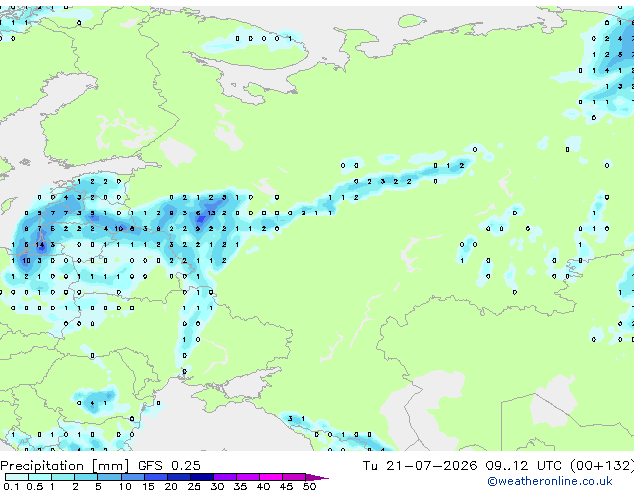The width and height of the screenshot is (634, 490).
Task: Click legend label '25'
Action: pyautogui.click(x=194, y=486)
